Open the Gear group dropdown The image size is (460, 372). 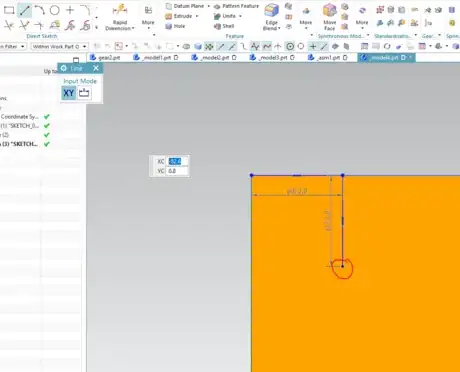tap(439, 35)
